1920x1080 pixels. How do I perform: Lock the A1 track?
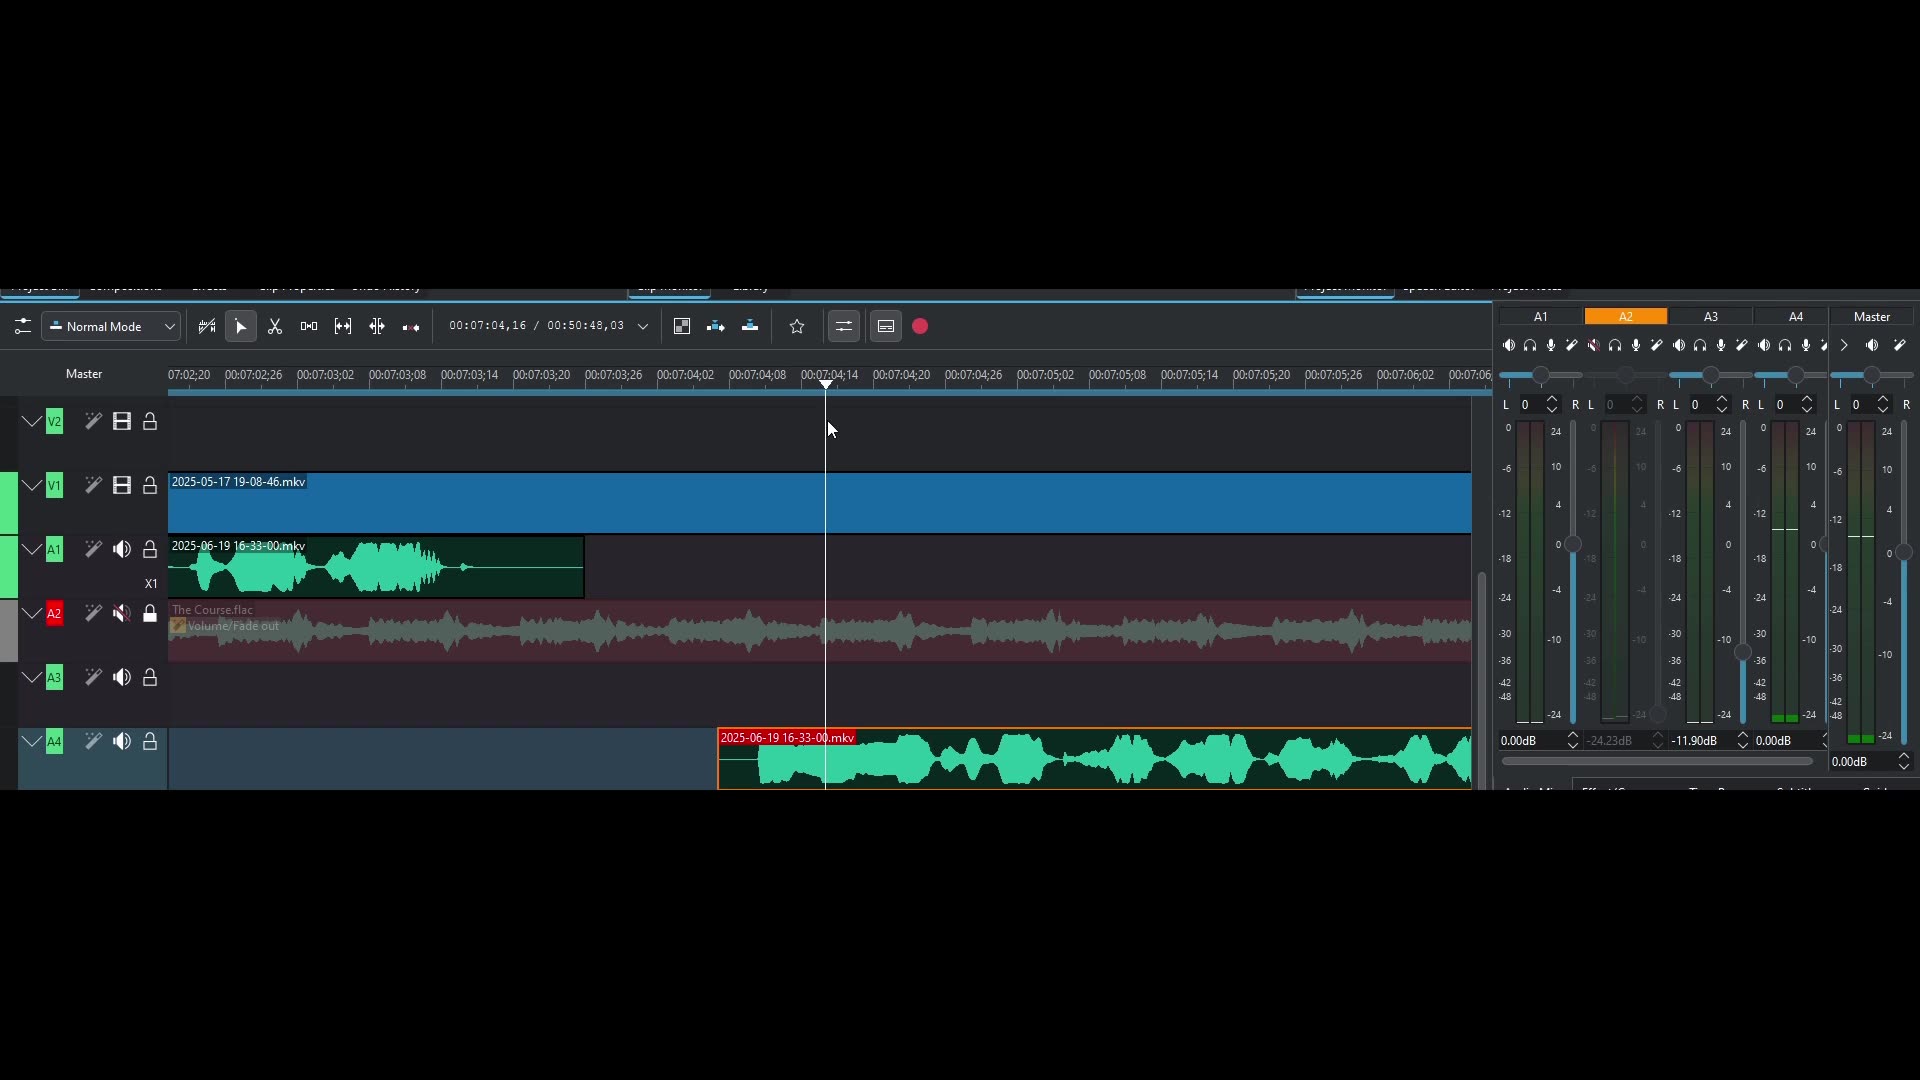[150, 550]
